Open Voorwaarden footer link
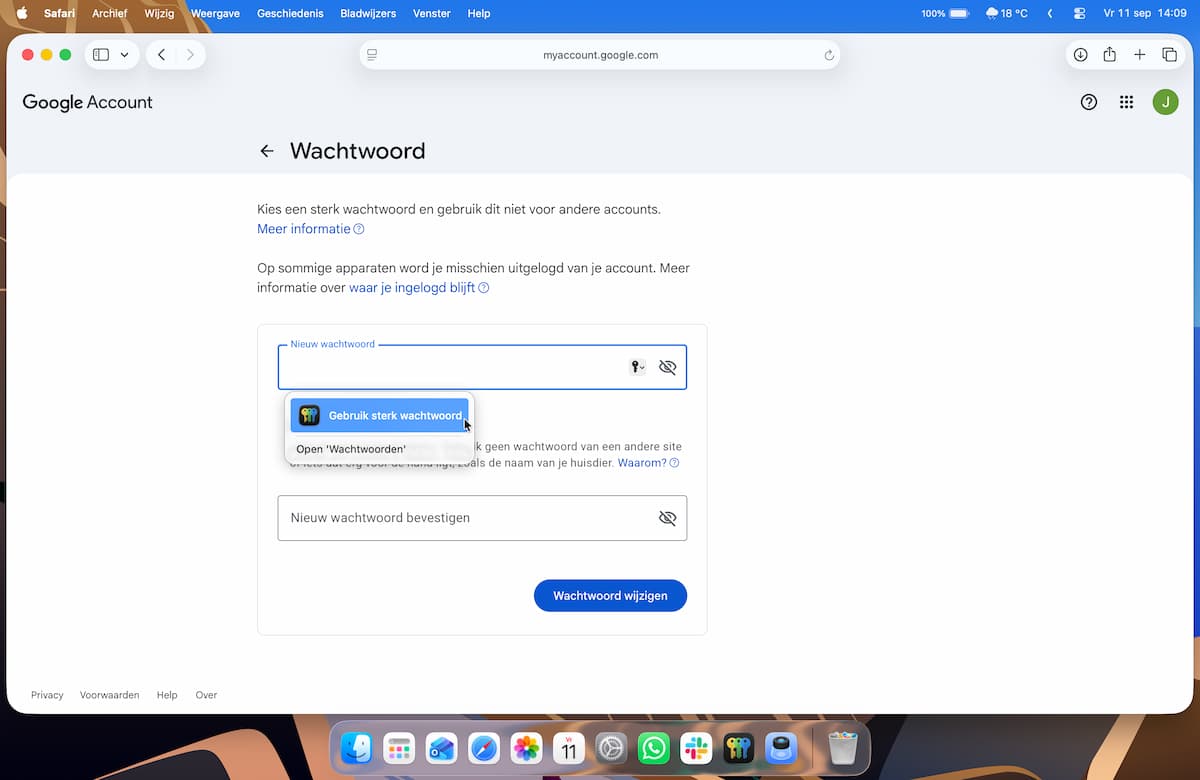The width and height of the screenshot is (1200, 780). point(110,695)
